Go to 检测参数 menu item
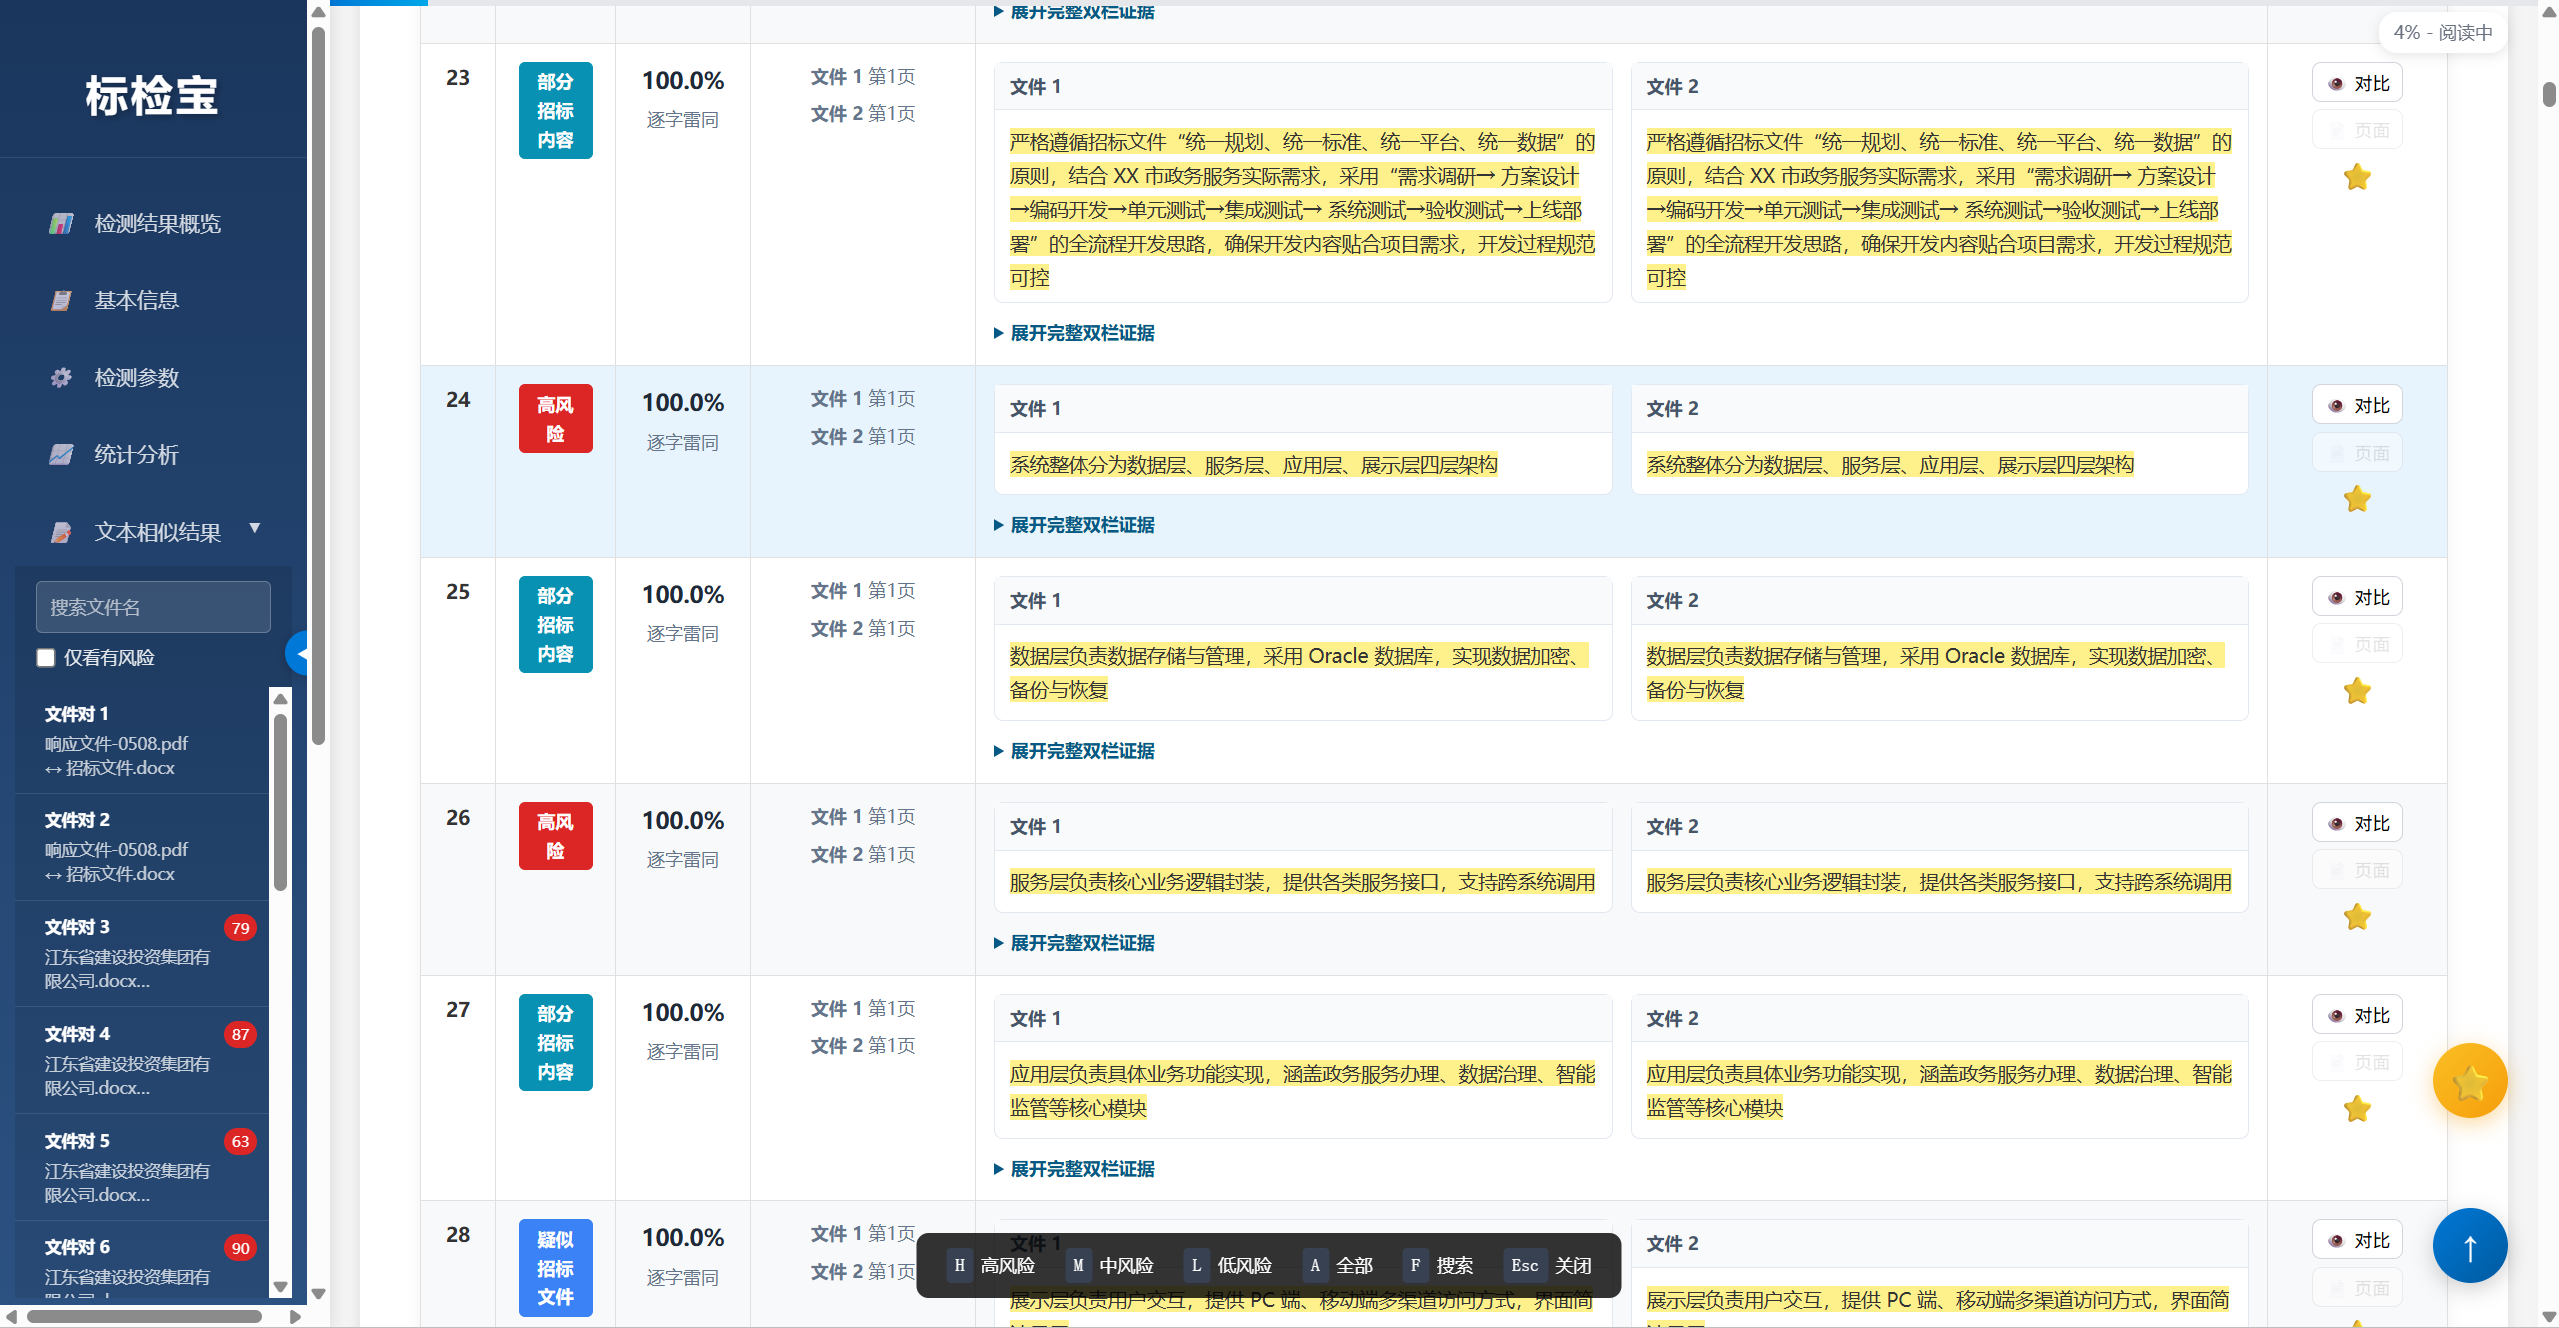Image resolution: width=2559 pixels, height=1328 pixels. tap(136, 377)
